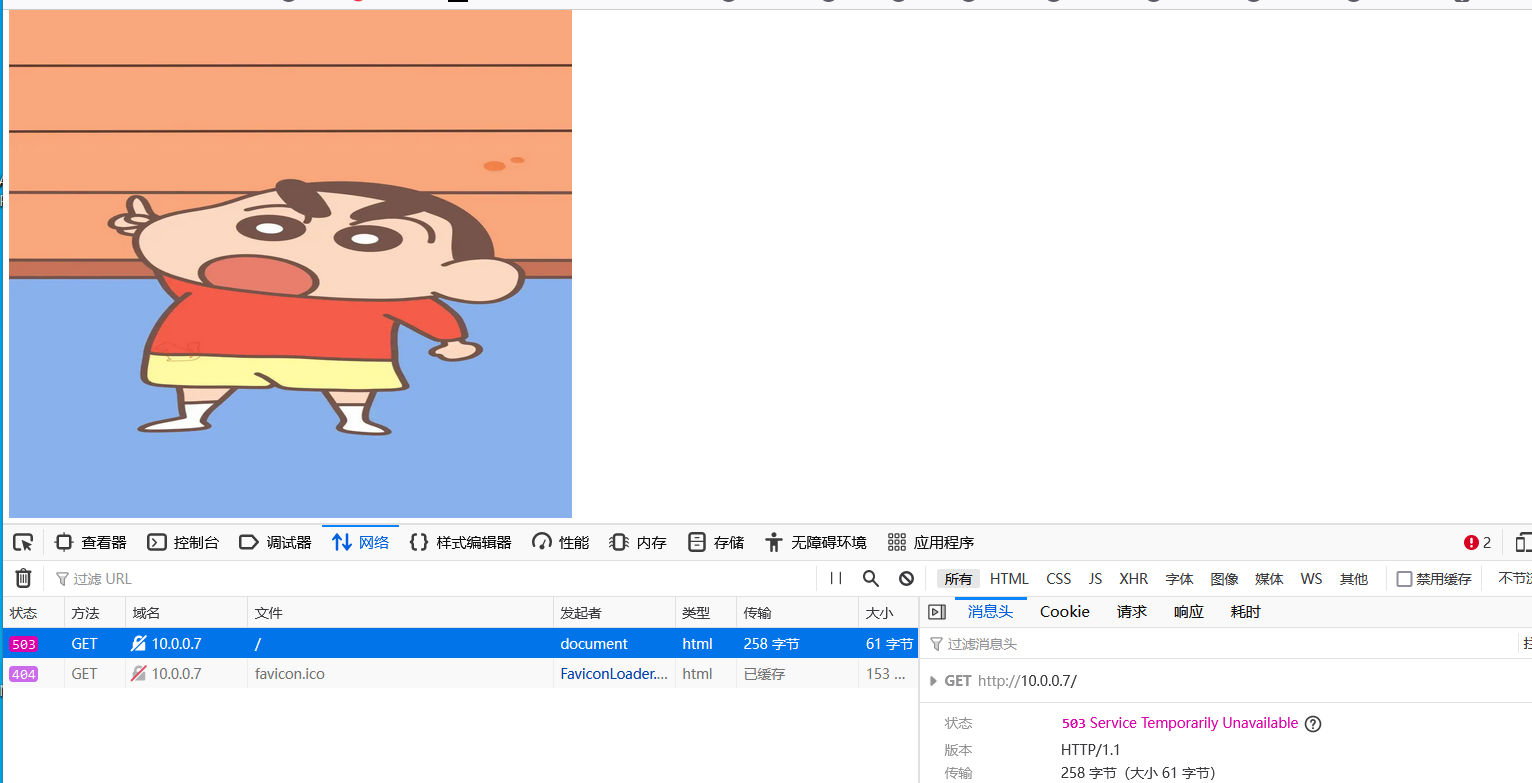Screen dimensions: 1532x783
Task: Click insecure lock icon in favicon.ico row
Action: 139,674
